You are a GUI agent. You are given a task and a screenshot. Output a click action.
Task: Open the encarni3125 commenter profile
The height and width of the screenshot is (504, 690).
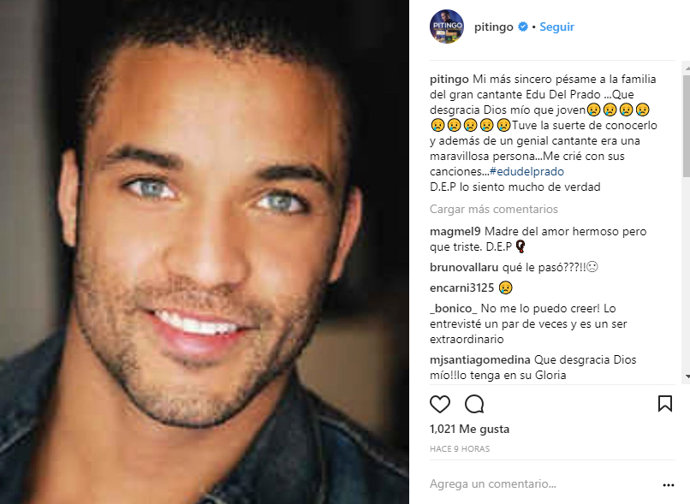tap(462, 288)
